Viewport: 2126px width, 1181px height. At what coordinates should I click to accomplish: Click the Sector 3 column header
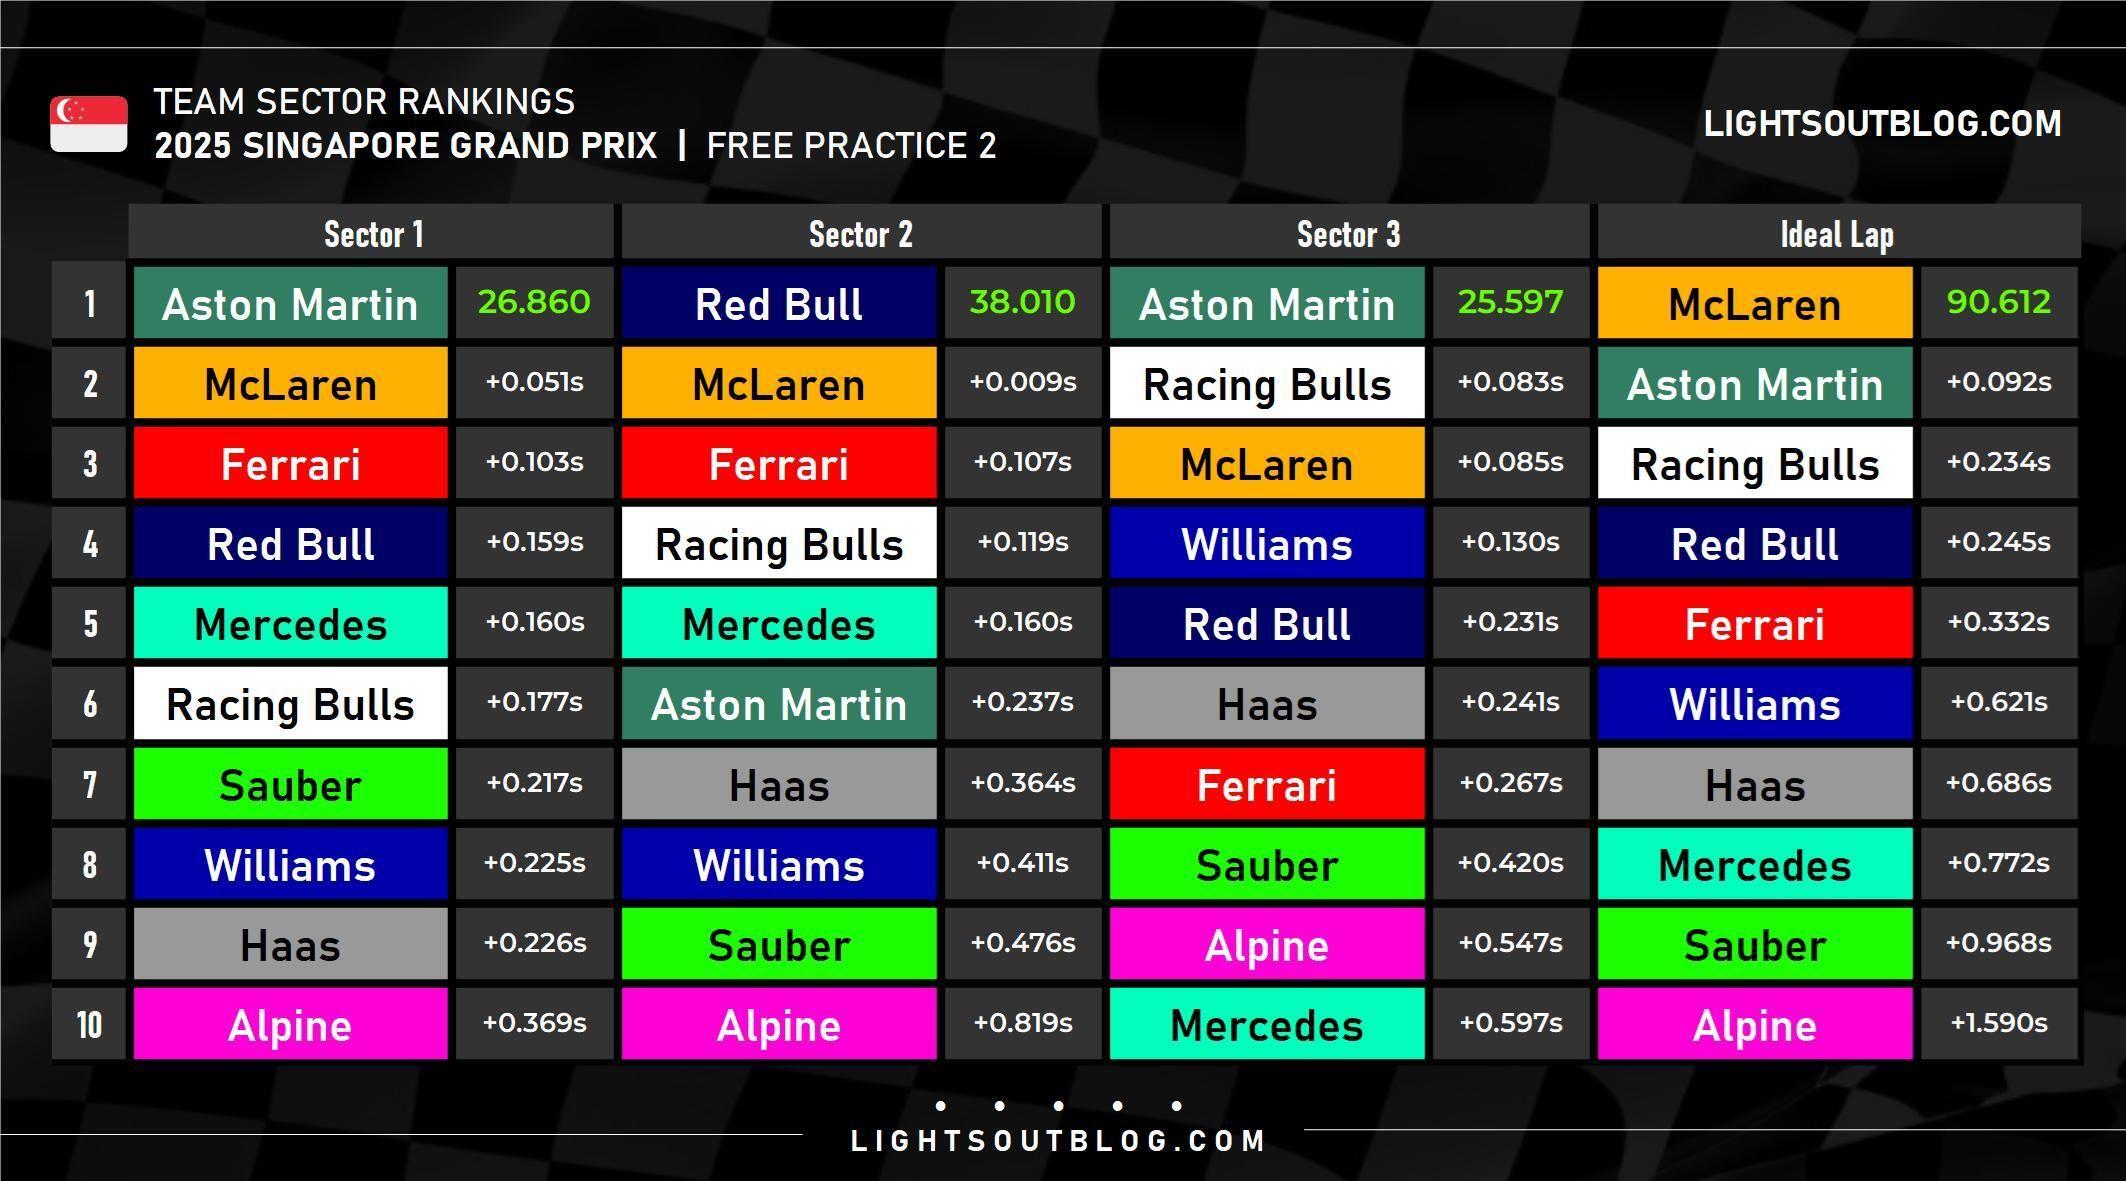(x=1348, y=234)
